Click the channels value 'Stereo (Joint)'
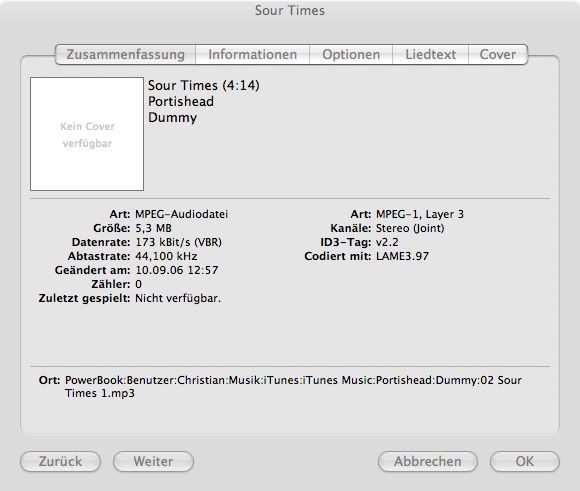 (410, 228)
